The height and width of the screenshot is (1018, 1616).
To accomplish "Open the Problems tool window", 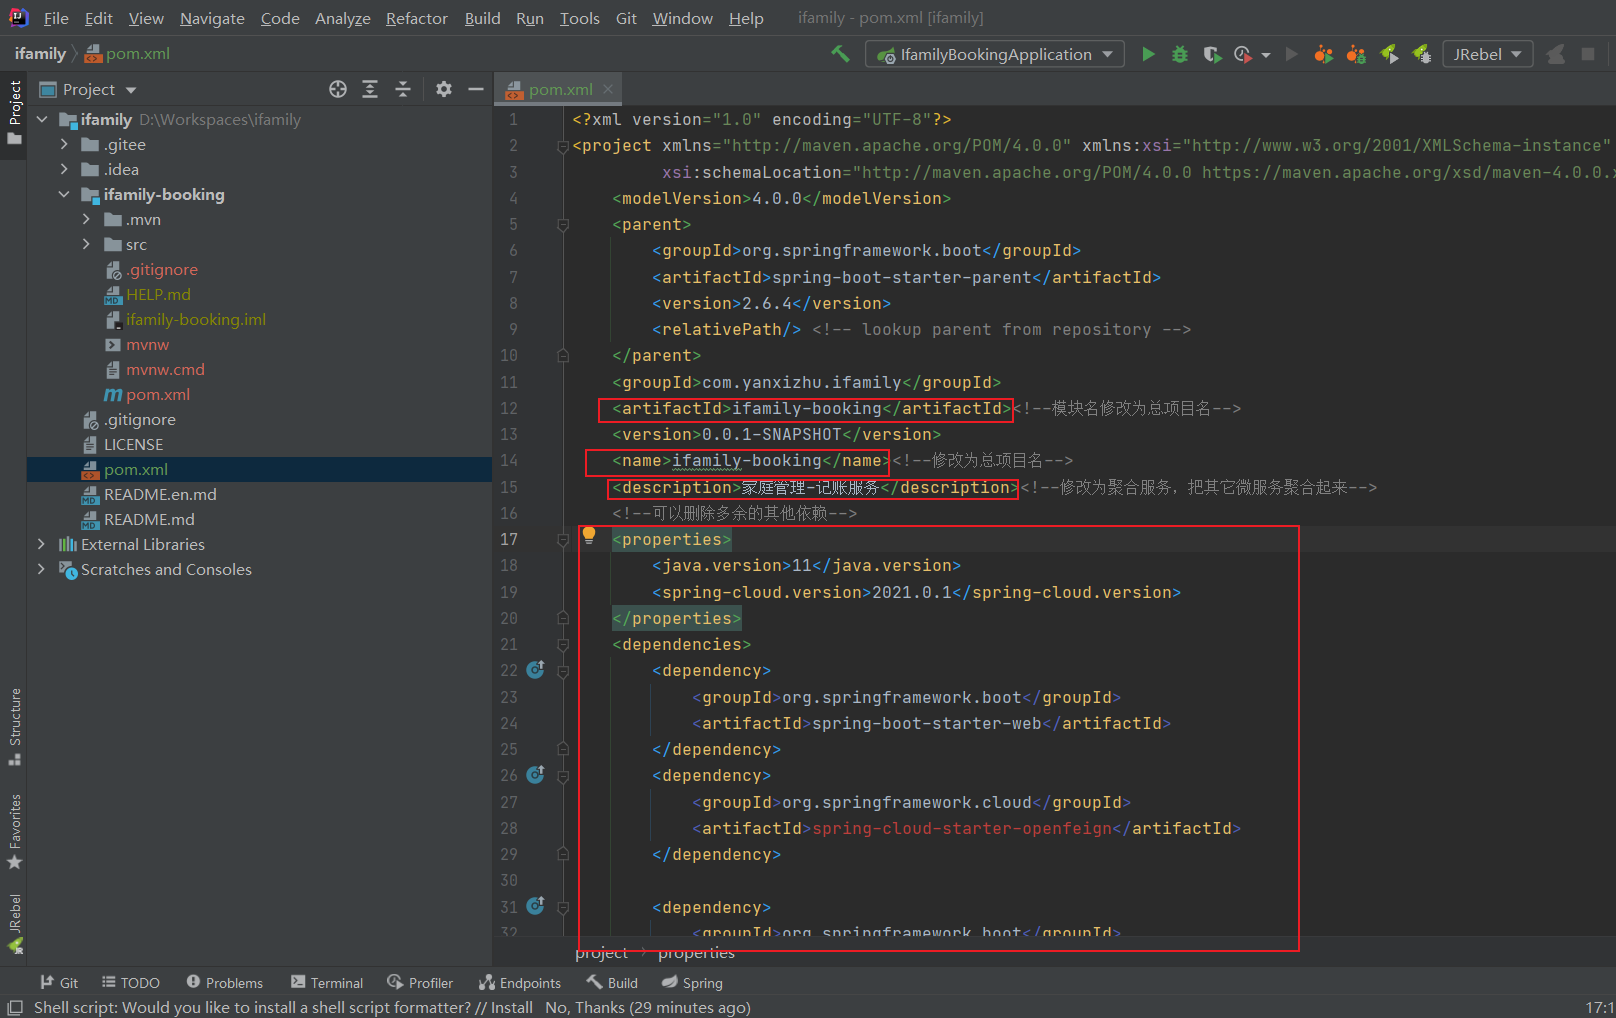I will (x=224, y=983).
